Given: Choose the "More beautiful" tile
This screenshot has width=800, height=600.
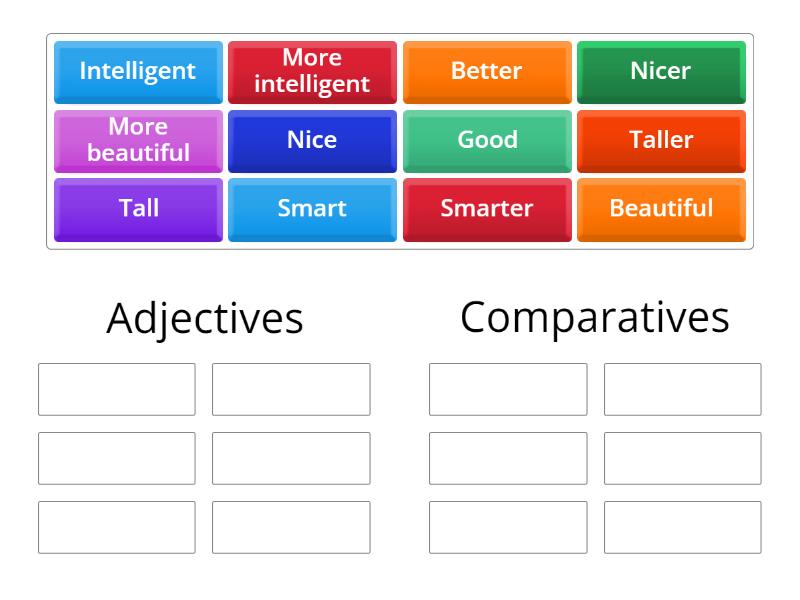Looking at the screenshot, I should (x=137, y=140).
